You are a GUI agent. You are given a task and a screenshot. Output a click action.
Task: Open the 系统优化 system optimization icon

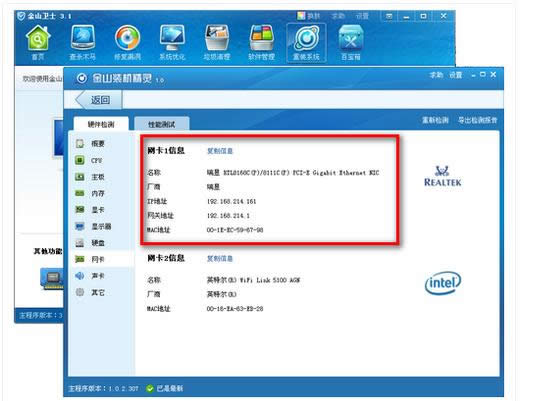pos(172,43)
